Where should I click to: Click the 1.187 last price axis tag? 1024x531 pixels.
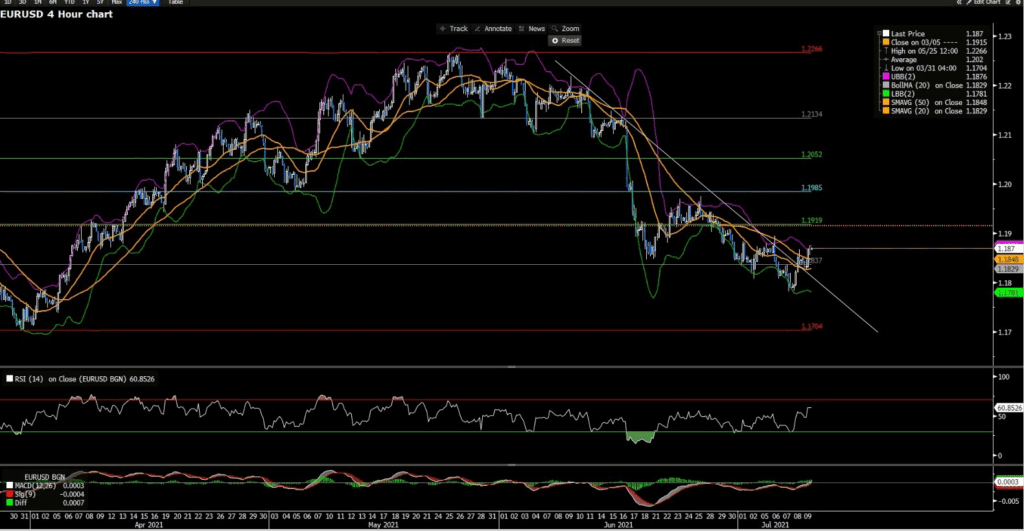(x=1009, y=249)
